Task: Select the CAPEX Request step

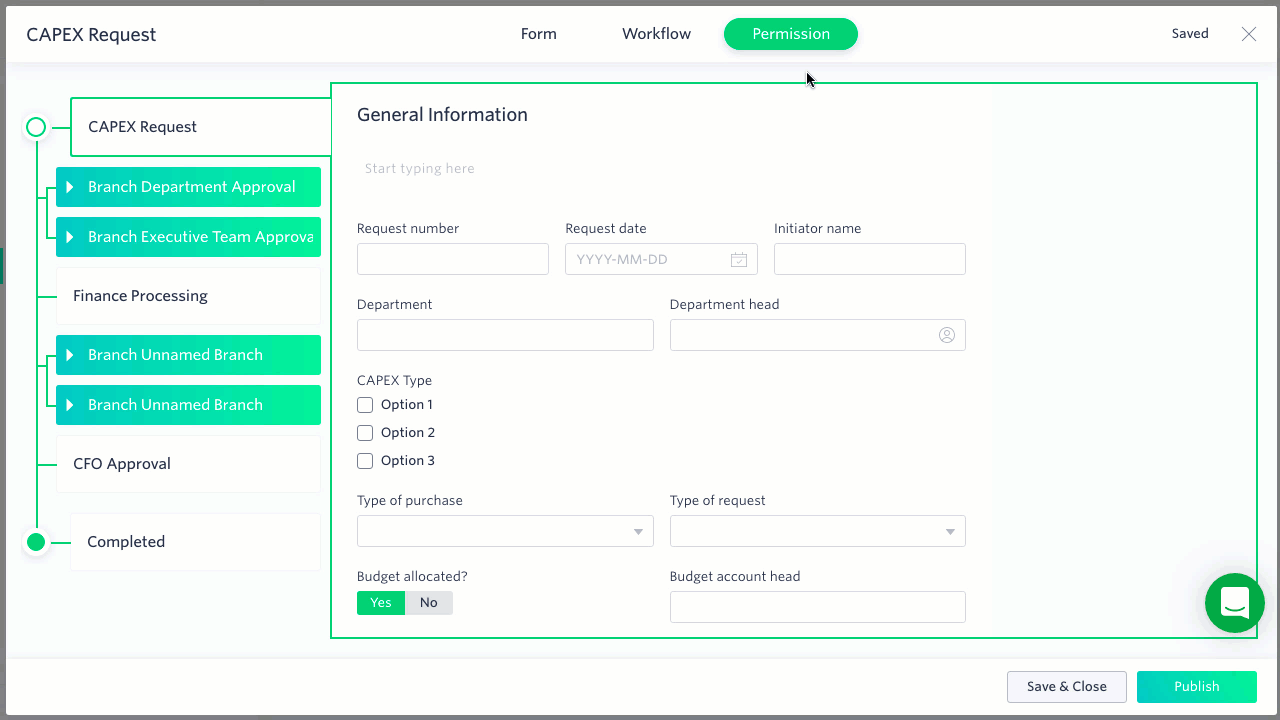Action: [x=200, y=127]
